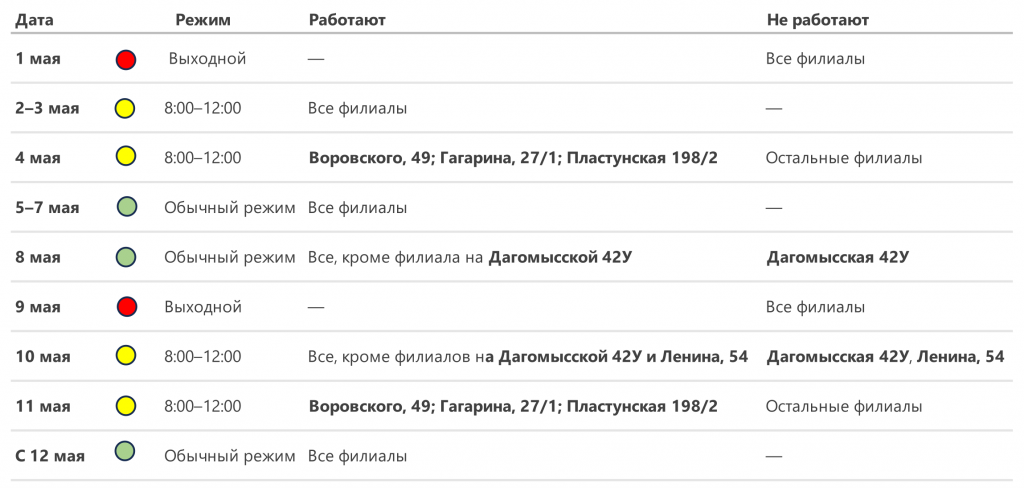Click the Режим column header
Screen dimensions: 1024x488
click(203, 20)
